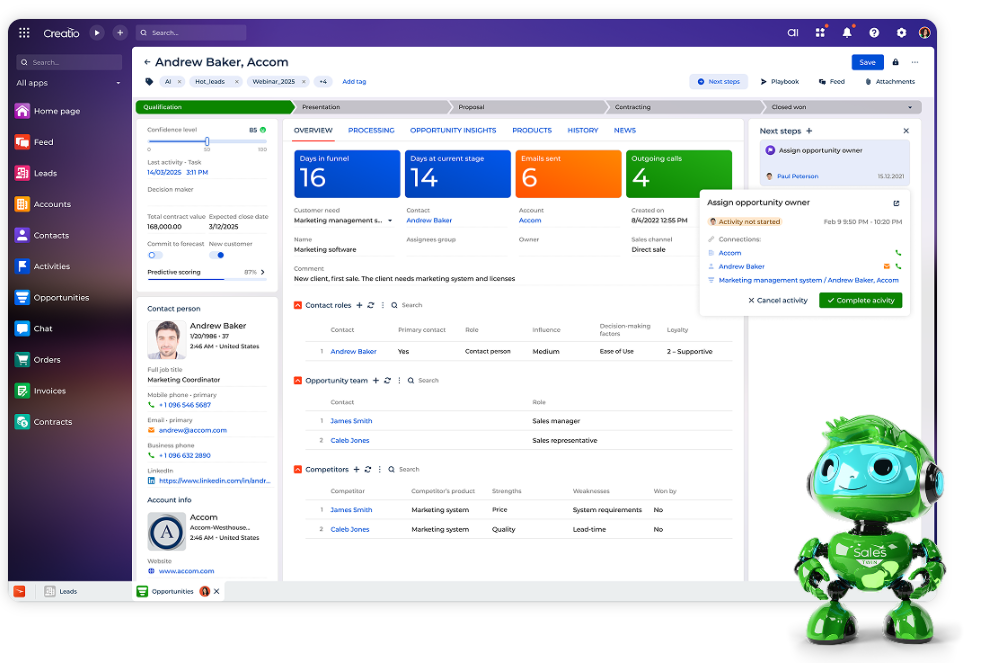Switch to the Products tab

click(531, 130)
